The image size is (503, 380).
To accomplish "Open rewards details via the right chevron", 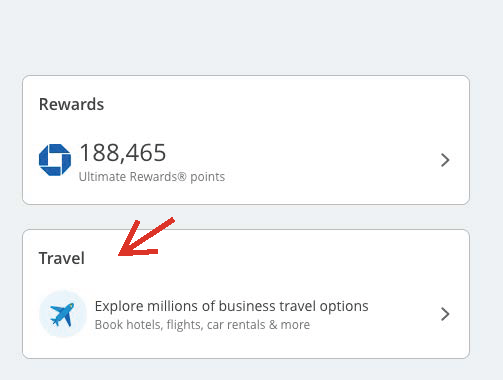I will point(445,160).
